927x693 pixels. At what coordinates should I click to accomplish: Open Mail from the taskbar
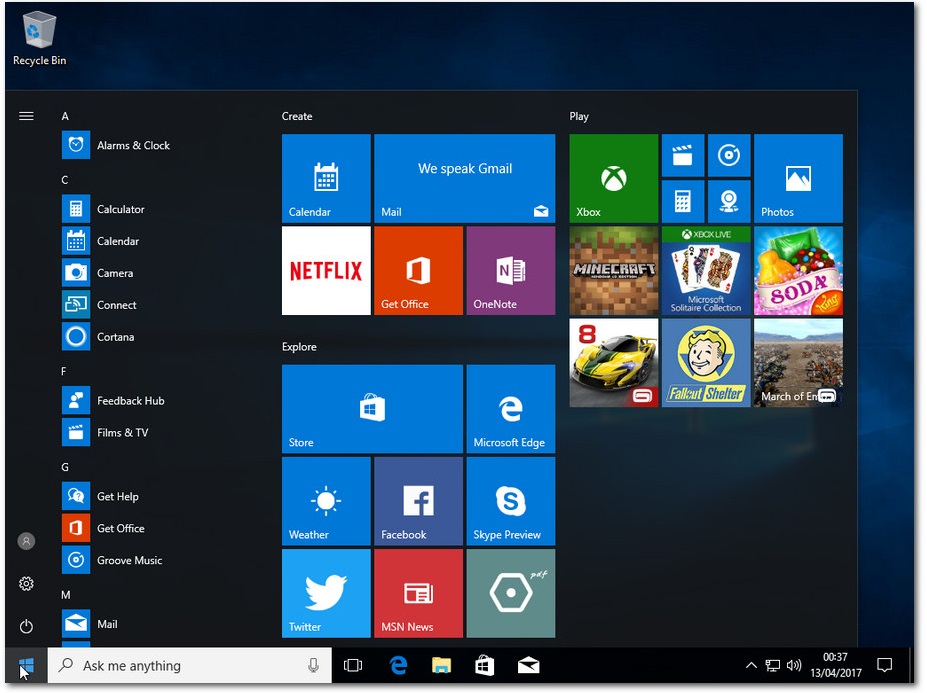tap(528, 666)
